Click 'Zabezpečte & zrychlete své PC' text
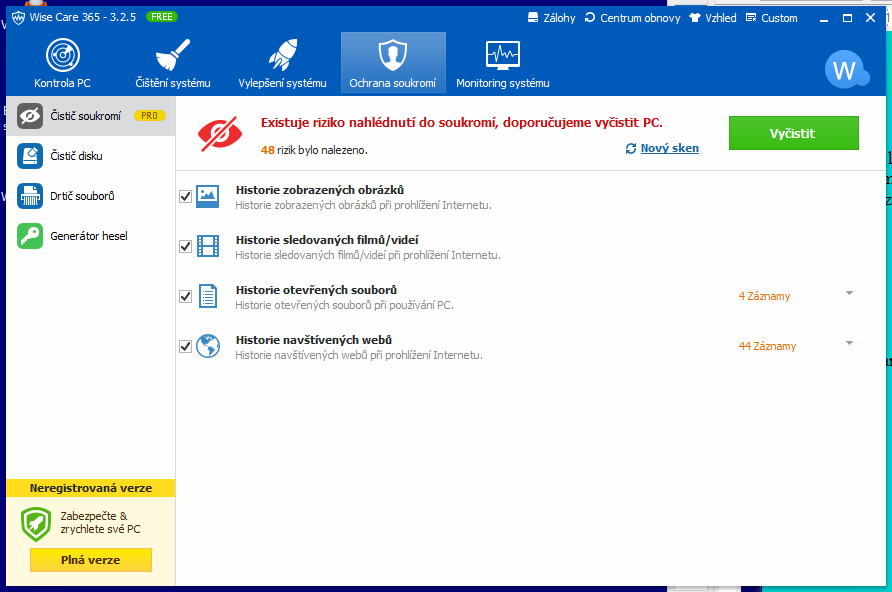The image size is (892, 592). [101, 523]
